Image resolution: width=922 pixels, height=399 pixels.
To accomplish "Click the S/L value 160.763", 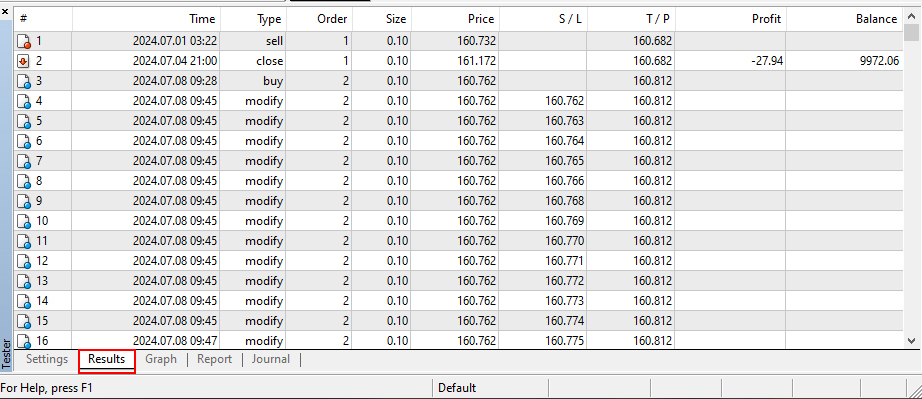I will pyautogui.click(x=564, y=121).
